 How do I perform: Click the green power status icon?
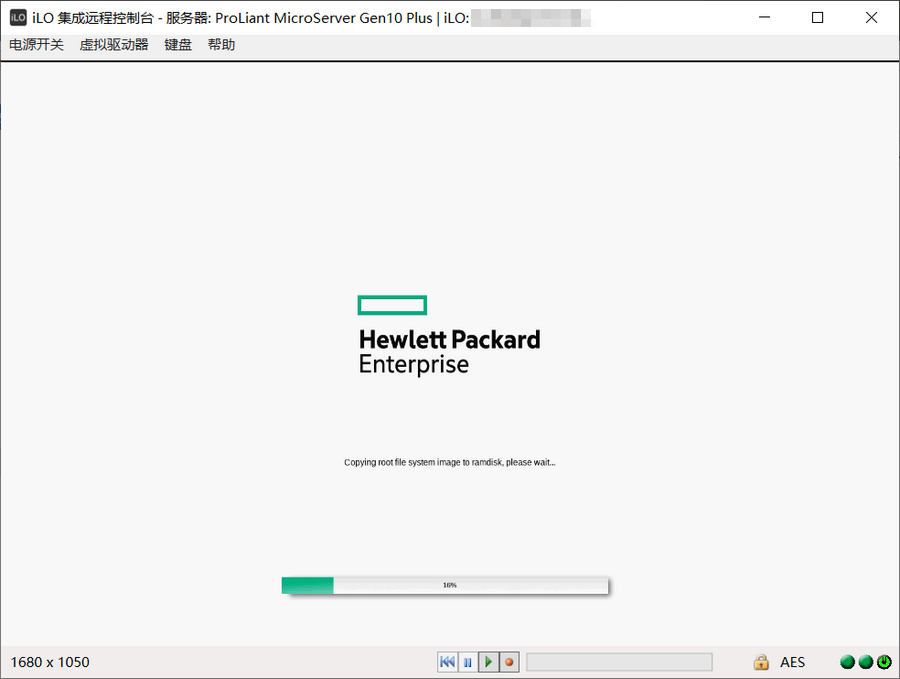[884, 662]
